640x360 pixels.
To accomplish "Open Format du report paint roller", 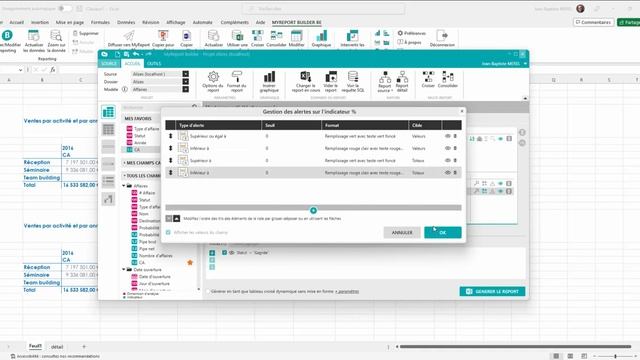I will tap(237, 77).
